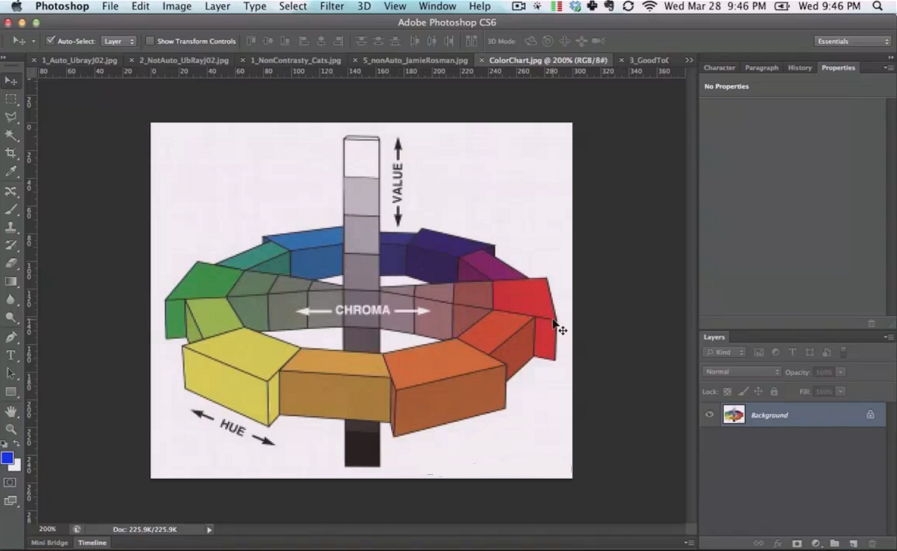This screenshot has height=551, width=897.
Task: Uncheck the Auto-Select checkbox
Action: pos(50,41)
